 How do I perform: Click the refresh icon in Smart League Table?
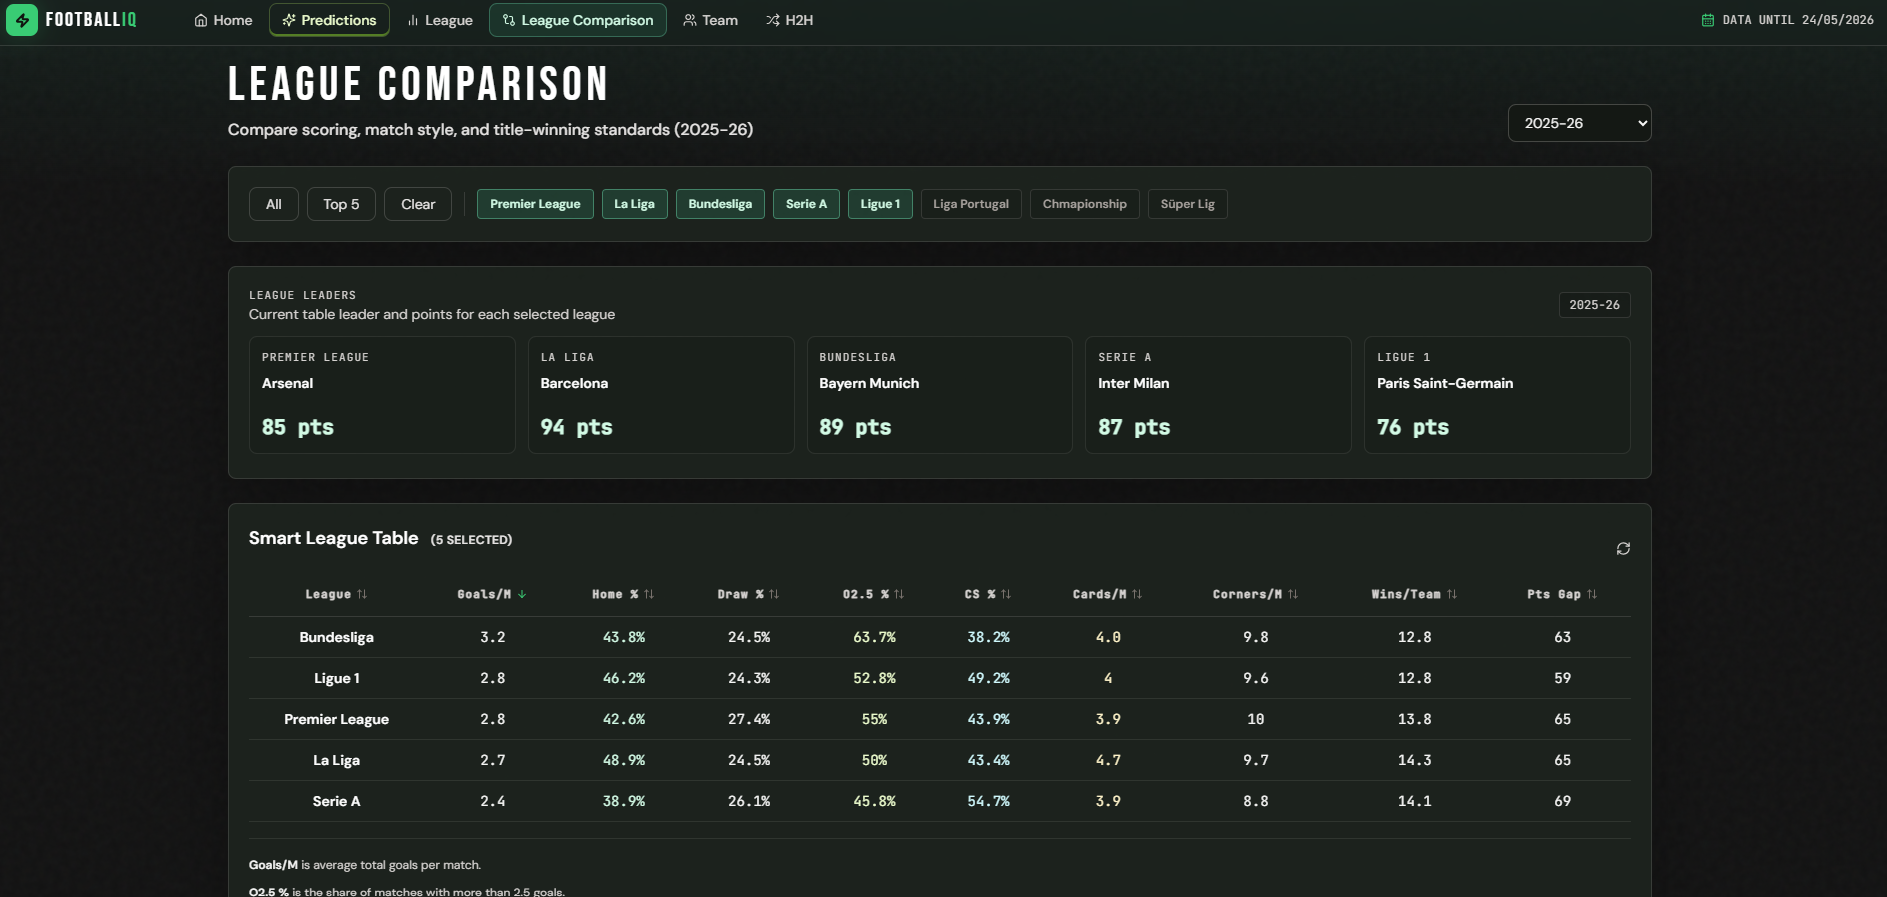click(x=1623, y=548)
